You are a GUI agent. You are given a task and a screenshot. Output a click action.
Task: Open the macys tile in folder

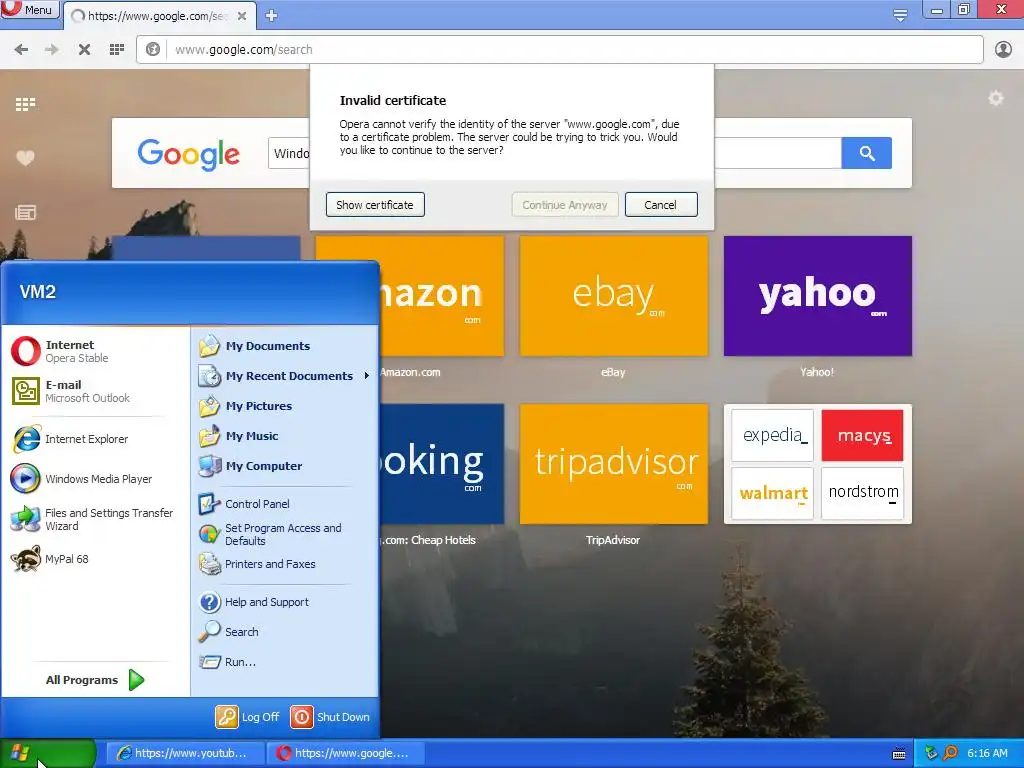click(863, 436)
